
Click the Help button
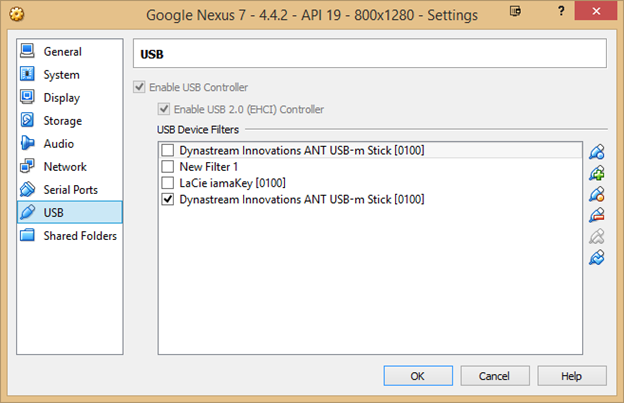click(572, 376)
